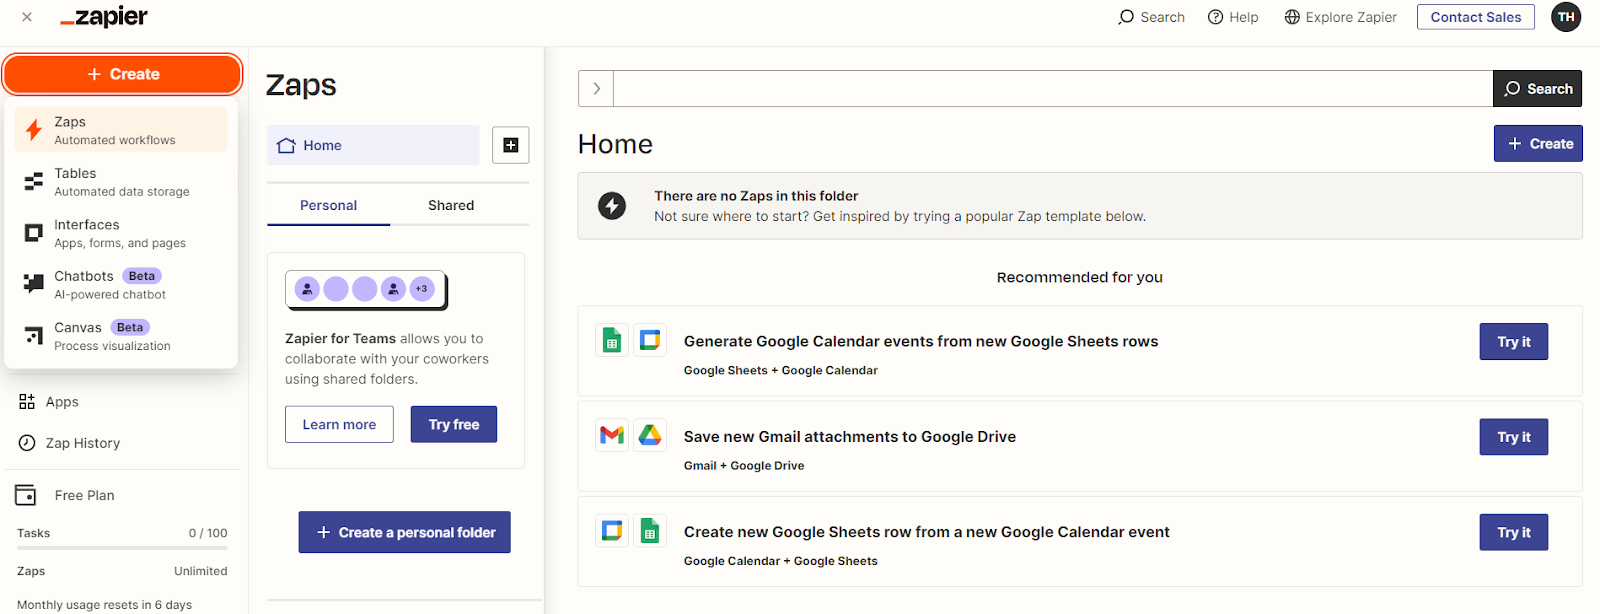Viewport: 1600px width, 614px height.
Task: Click Learn more about Zapier for Teams
Action: tap(339, 424)
